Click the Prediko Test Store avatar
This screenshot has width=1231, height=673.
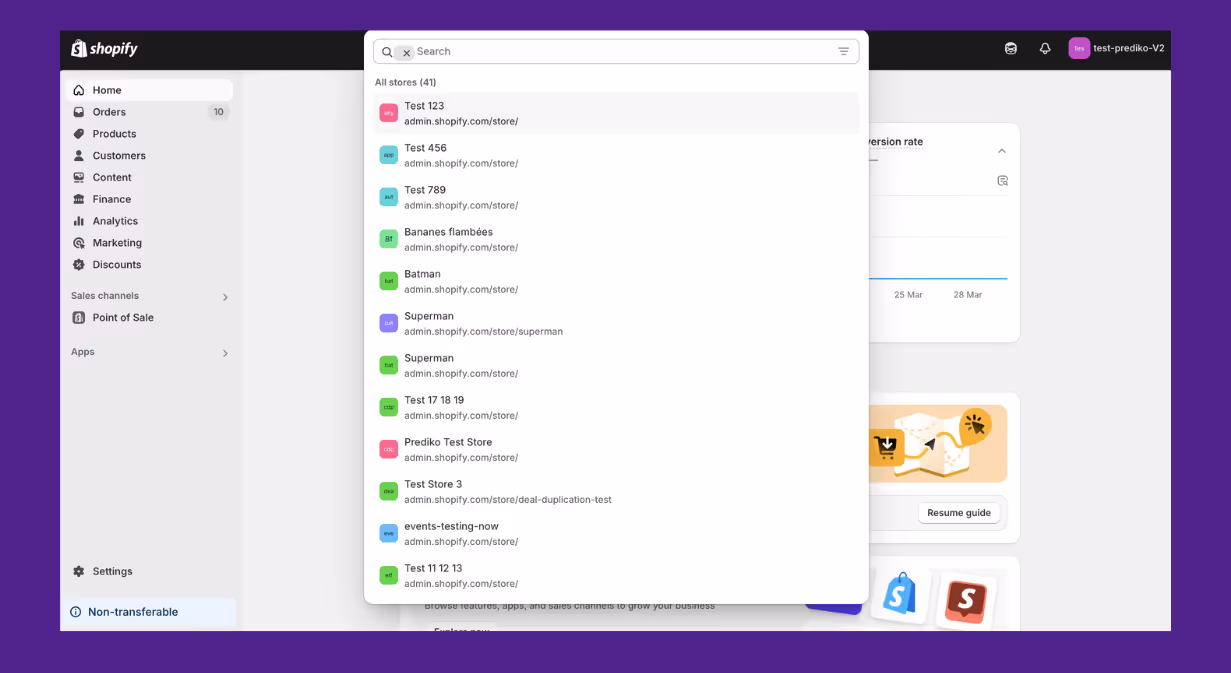389,449
